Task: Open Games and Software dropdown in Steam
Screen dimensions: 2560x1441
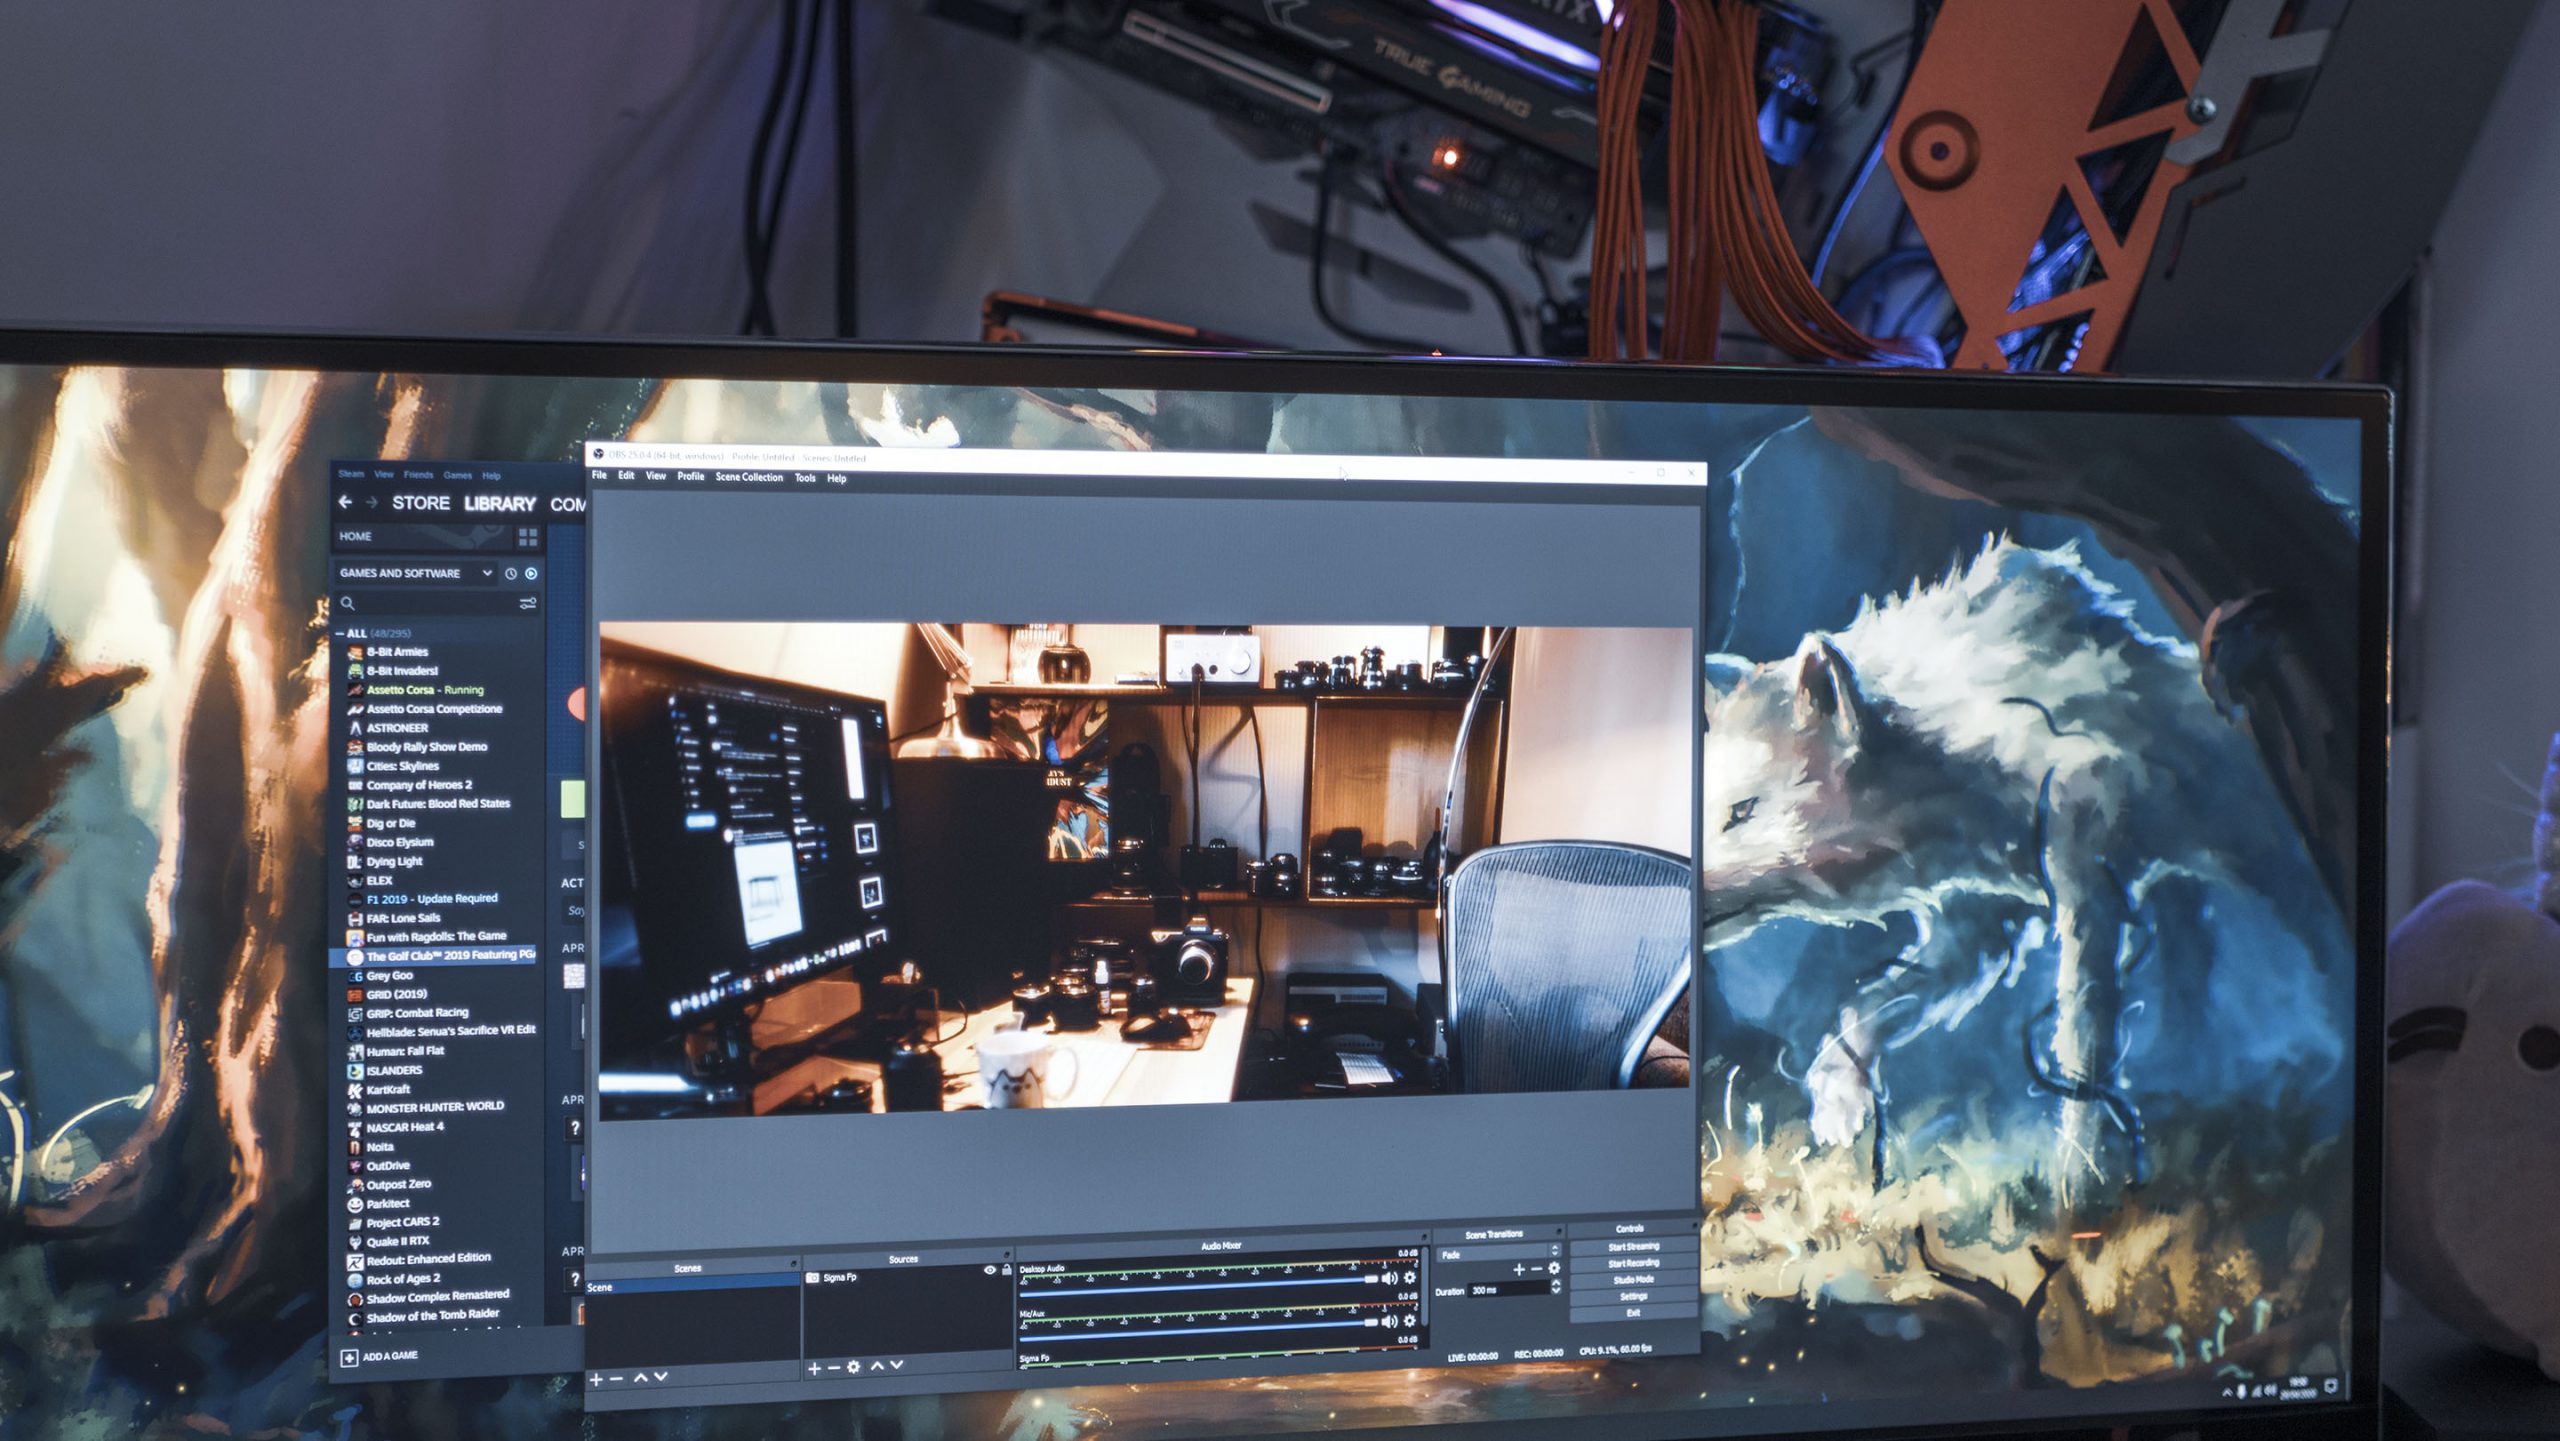Action: pyautogui.click(x=415, y=573)
